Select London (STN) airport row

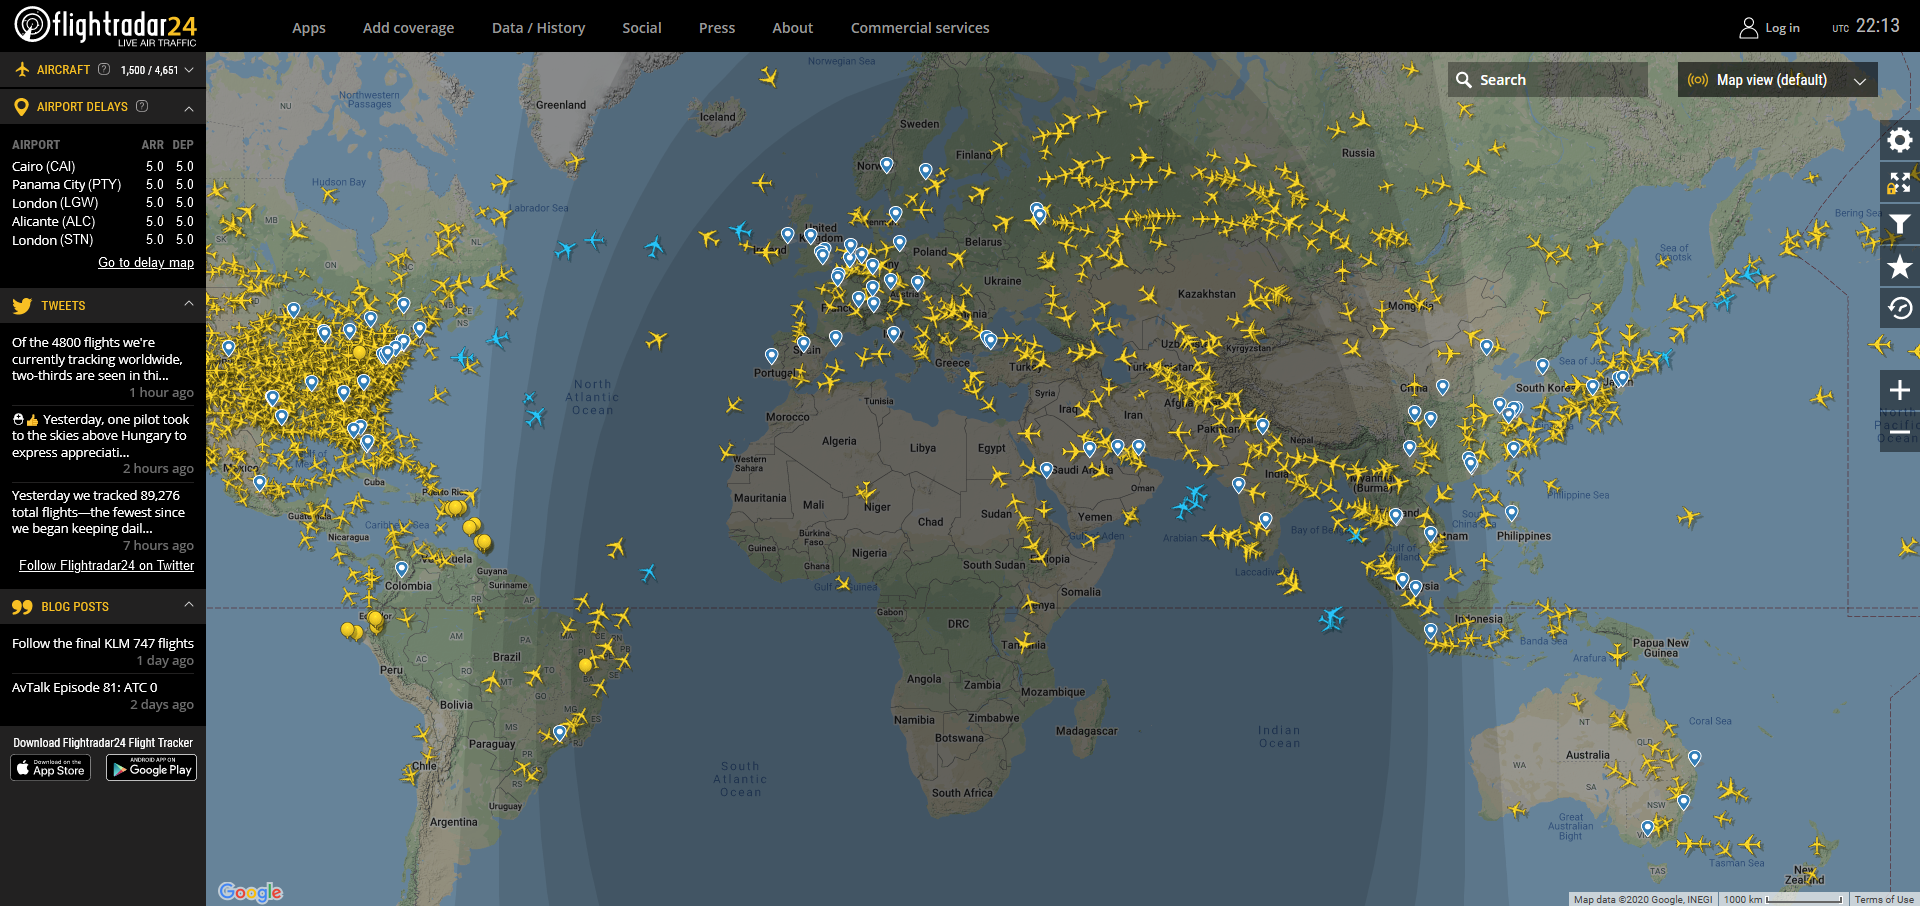pos(103,240)
